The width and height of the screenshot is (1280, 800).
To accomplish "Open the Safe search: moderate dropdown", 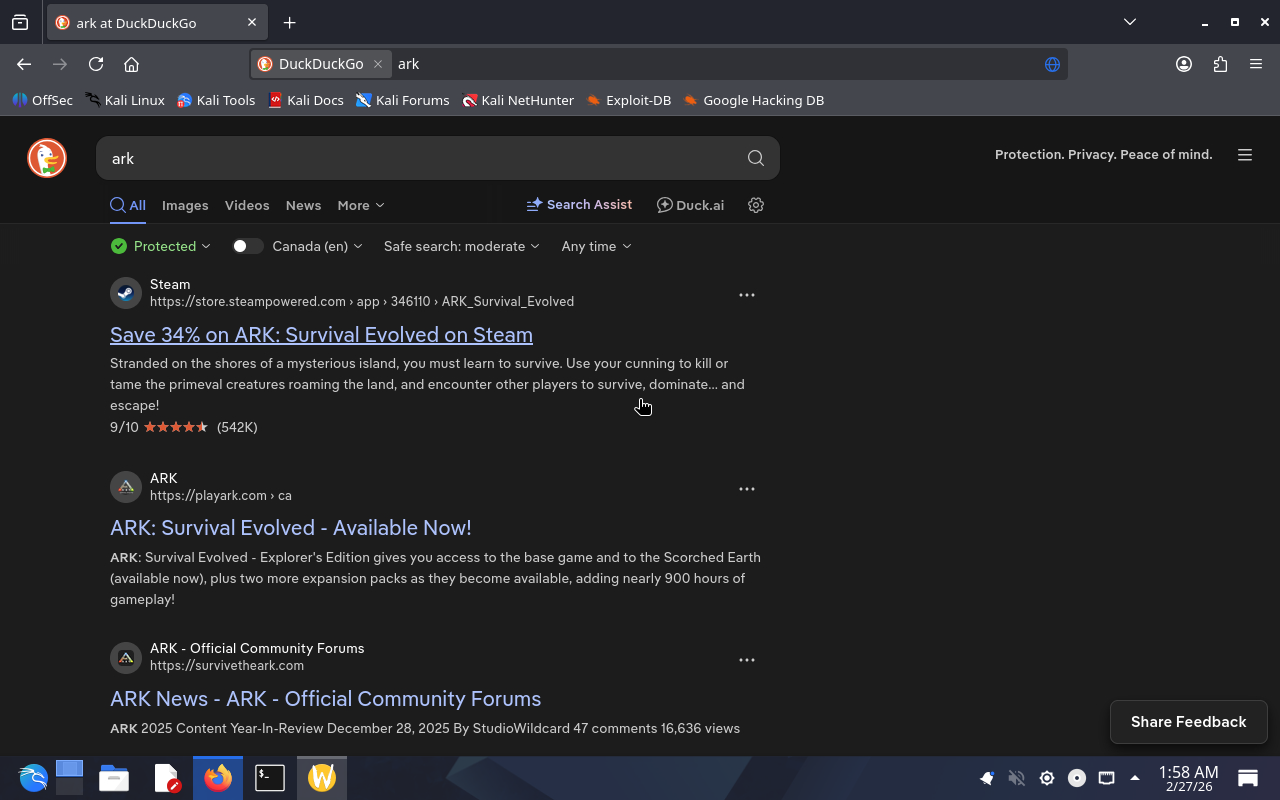I will (x=461, y=246).
